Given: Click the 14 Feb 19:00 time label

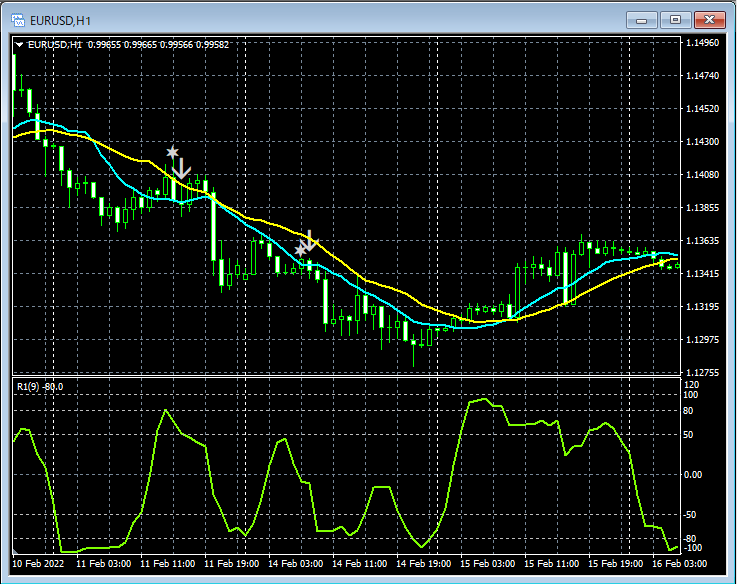Looking at the screenshot, I should (424, 564).
